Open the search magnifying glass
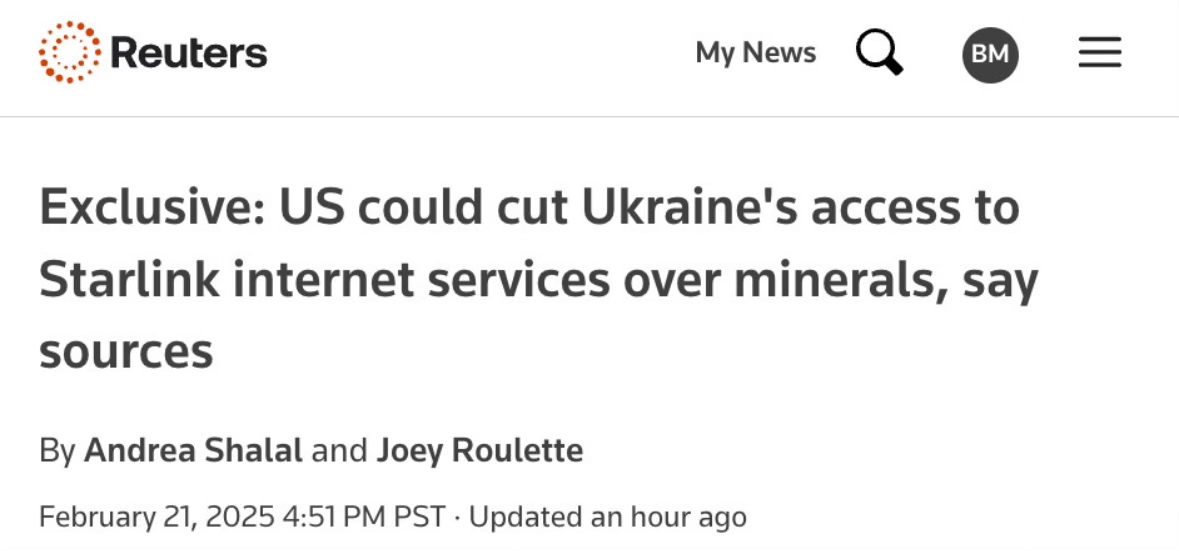 click(x=879, y=52)
